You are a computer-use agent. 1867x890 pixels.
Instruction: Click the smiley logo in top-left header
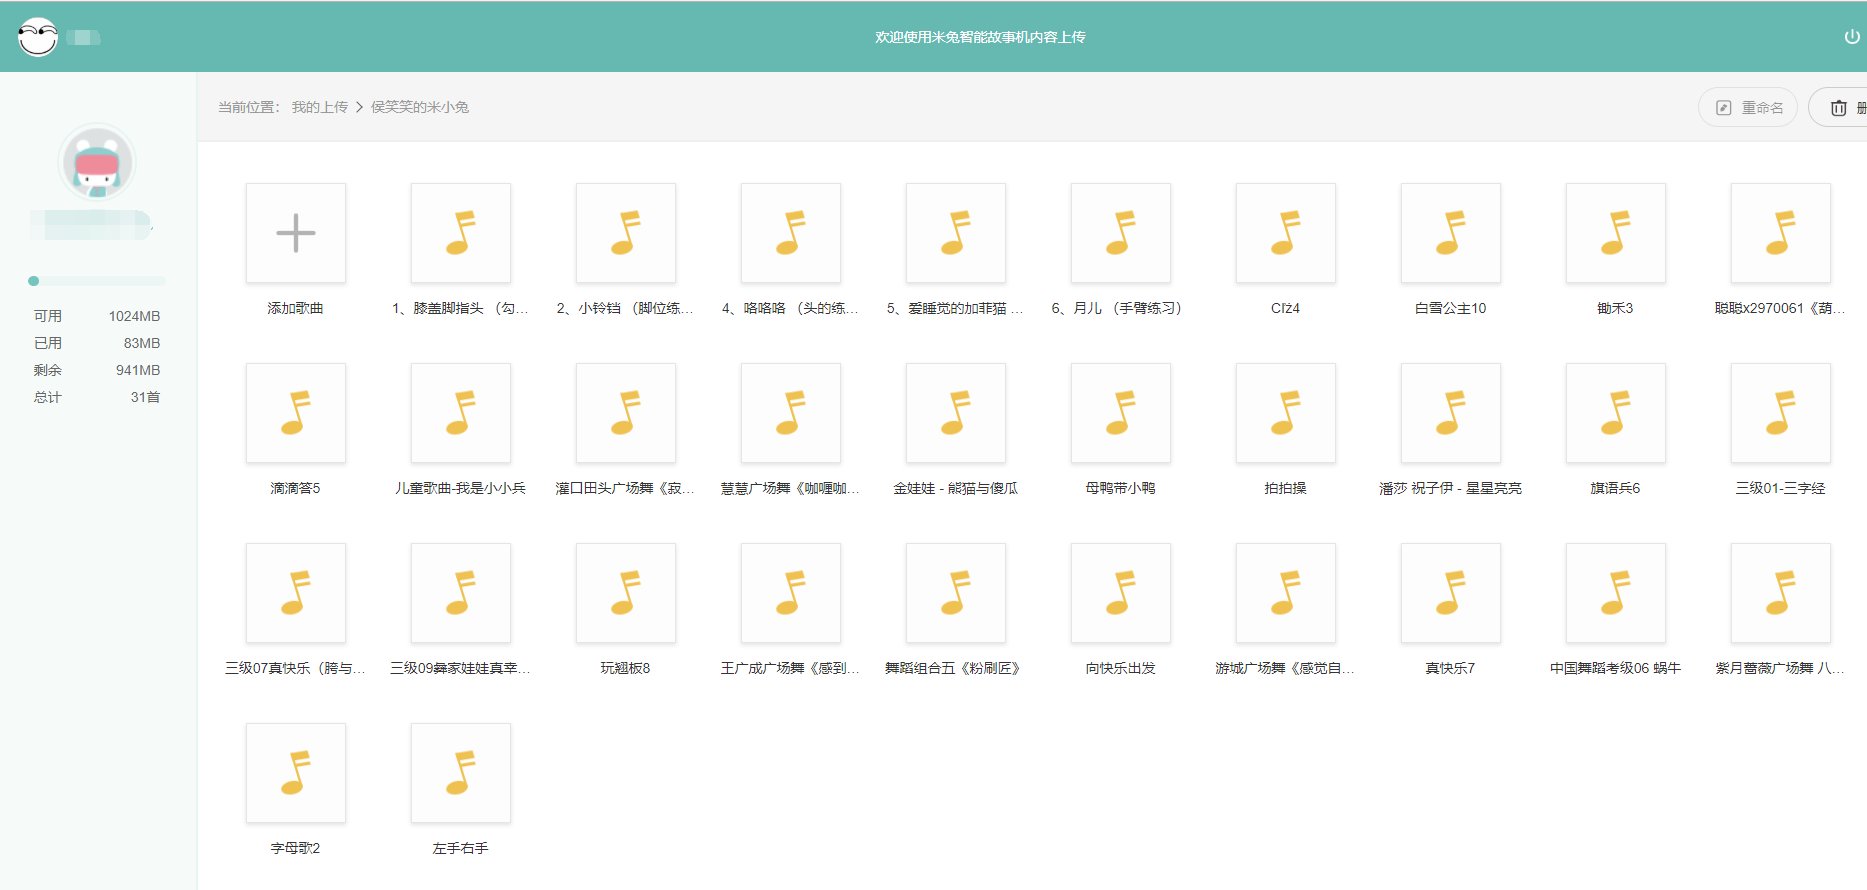coord(38,37)
